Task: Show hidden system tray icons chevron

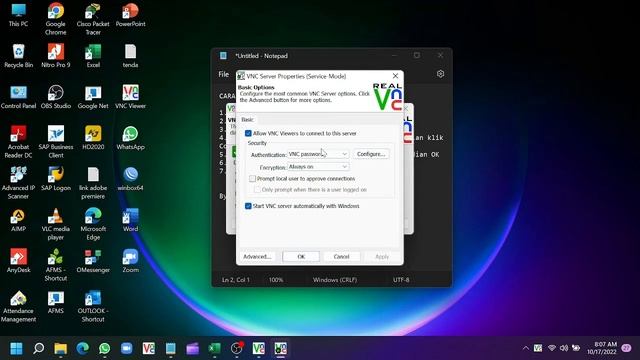Action: pos(525,348)
